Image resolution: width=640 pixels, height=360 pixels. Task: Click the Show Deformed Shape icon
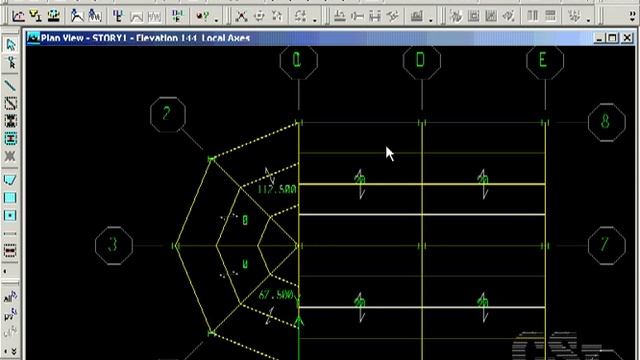pyautogui.click(x=77, y=16)
